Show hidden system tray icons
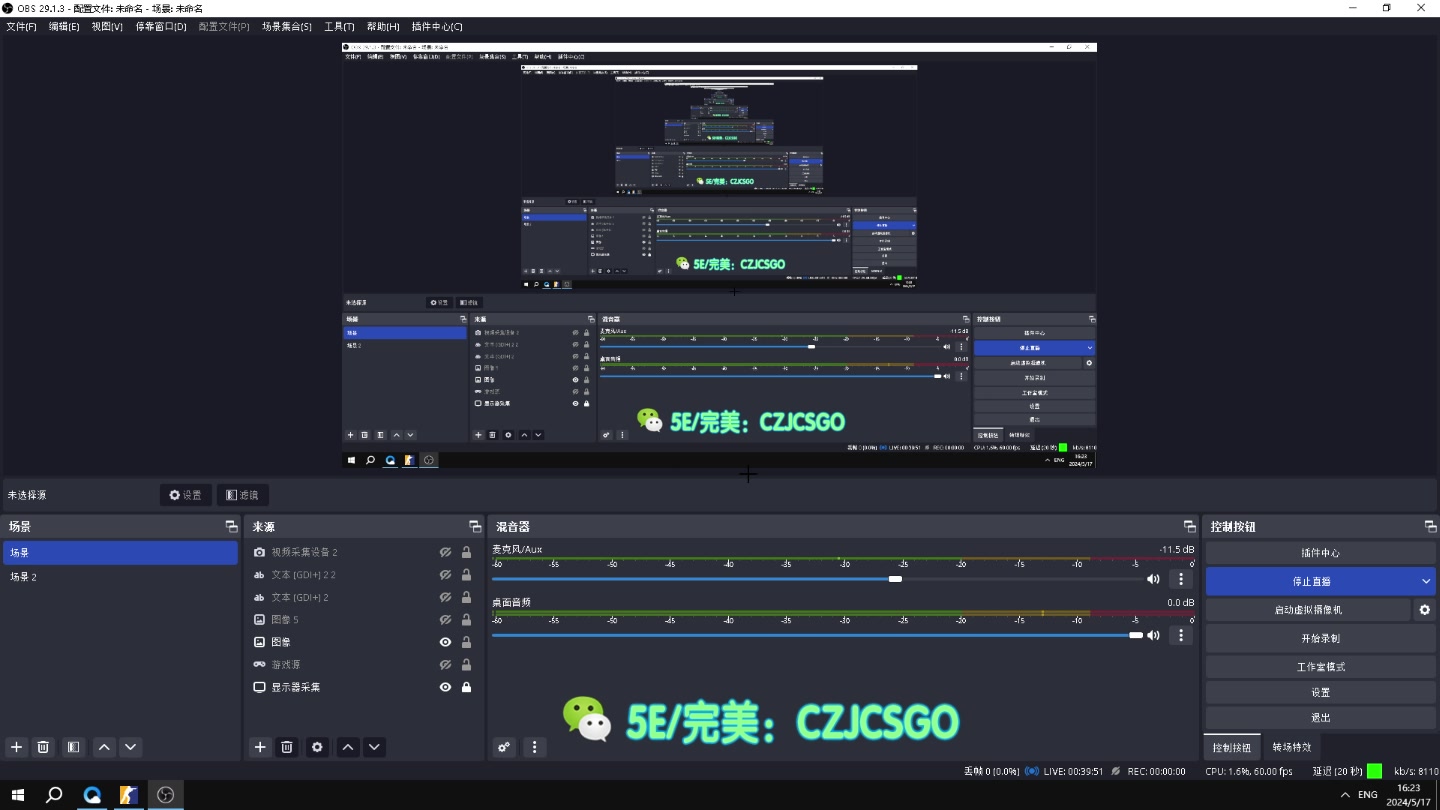Image resolution: width=1440 pixels, height=810 pixels. pos(1344,795)
